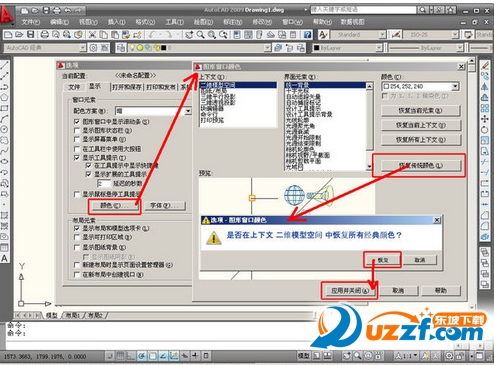Screen dimensions: 494x365
Task: Open the AutoCAD Classic workspace dropdown
Action: (82, 48)
